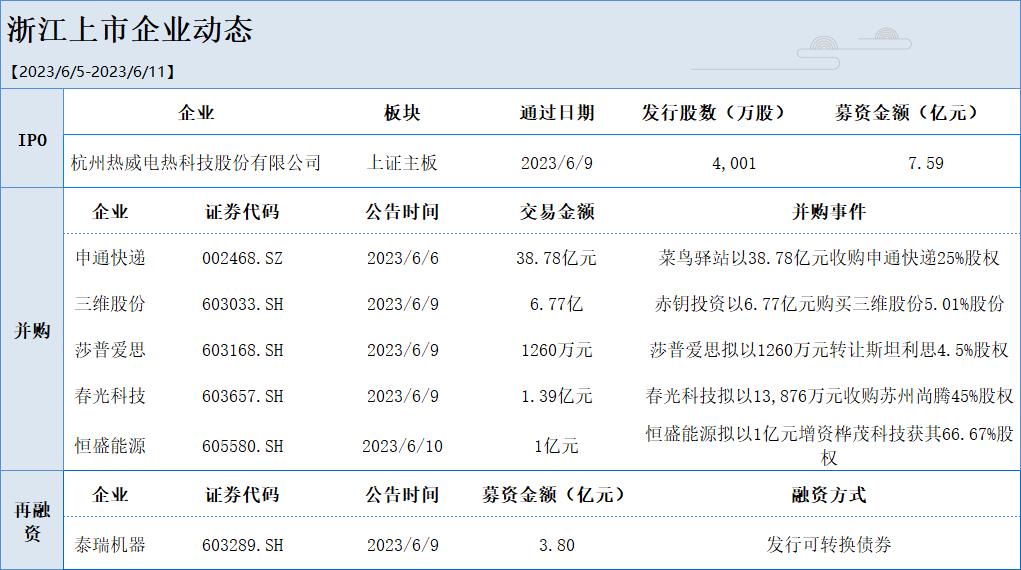Viewport: 1021px width, 570px height.
Task: Click stock code 002468.SZ
Action: 242,259
